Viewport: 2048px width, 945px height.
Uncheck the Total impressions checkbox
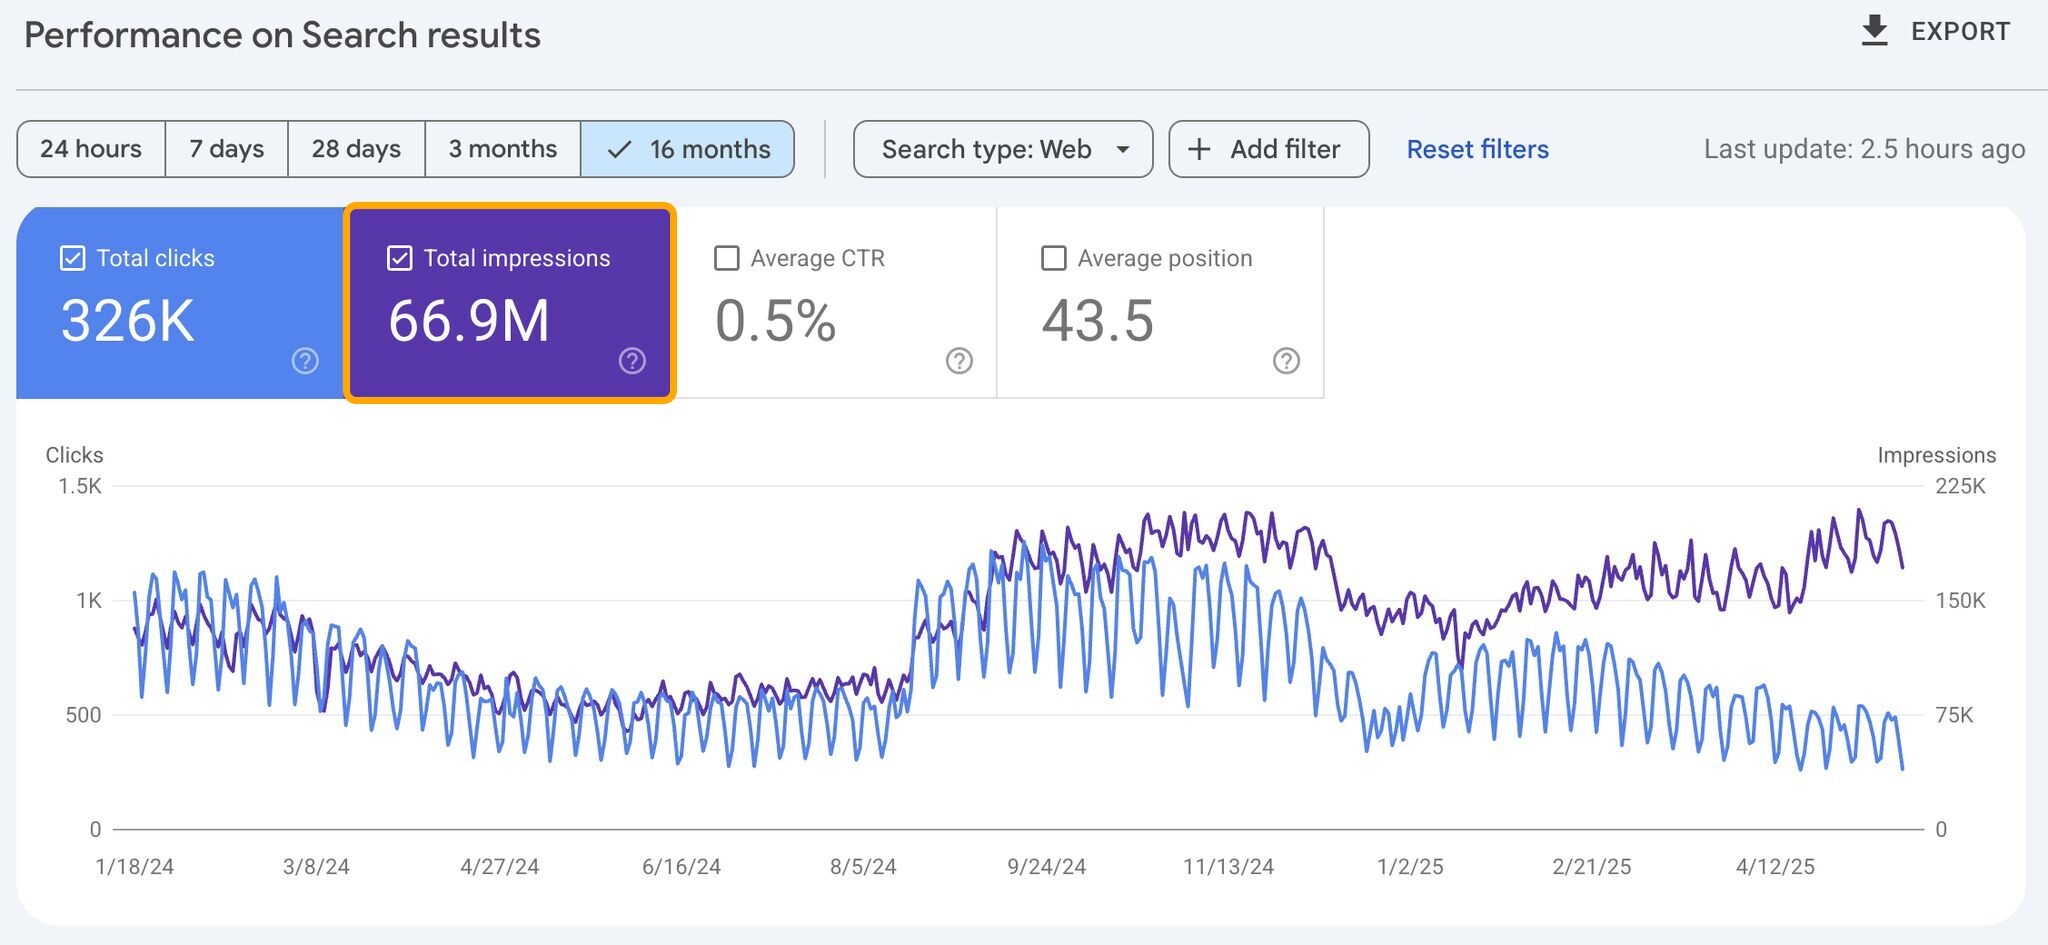tap(399, 258)
